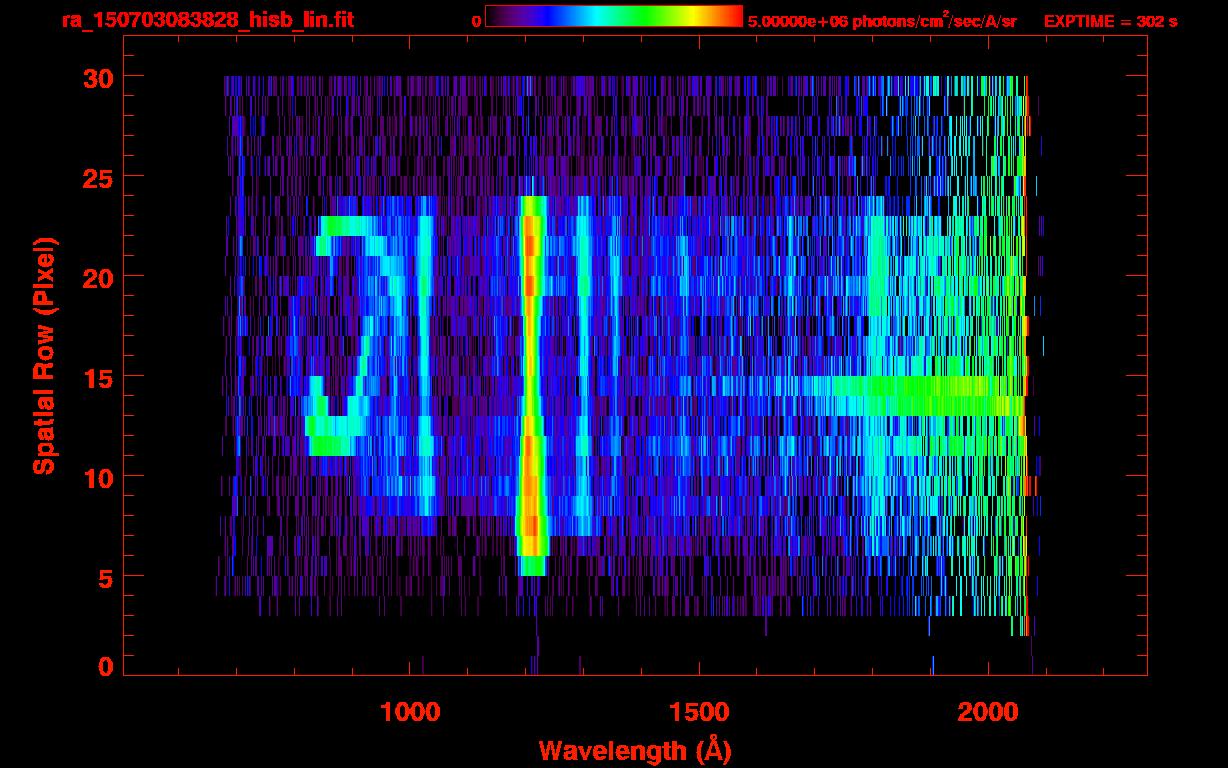Click the rainbow color scale bar

614,17
